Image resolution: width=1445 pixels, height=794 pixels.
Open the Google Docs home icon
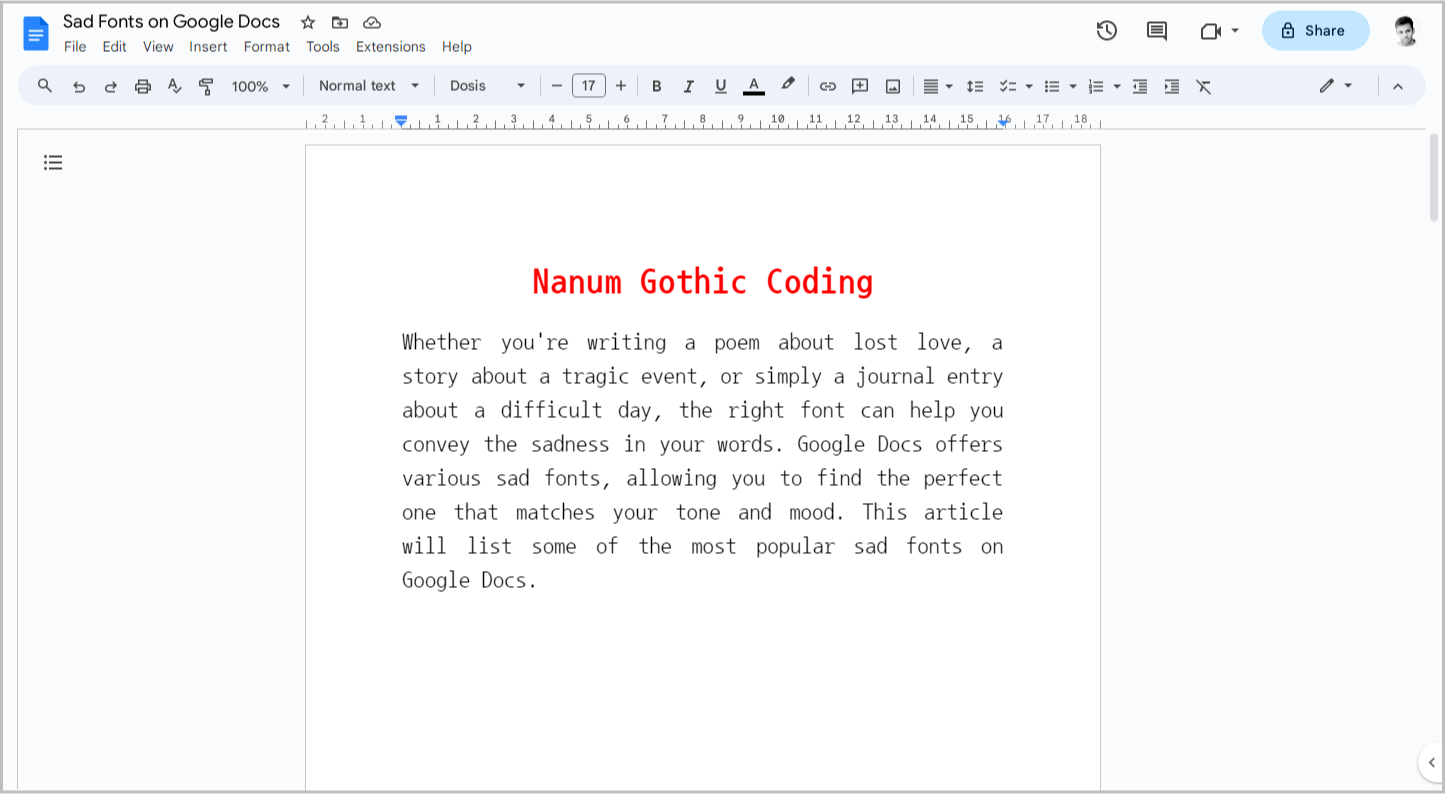tap(36, 33)
